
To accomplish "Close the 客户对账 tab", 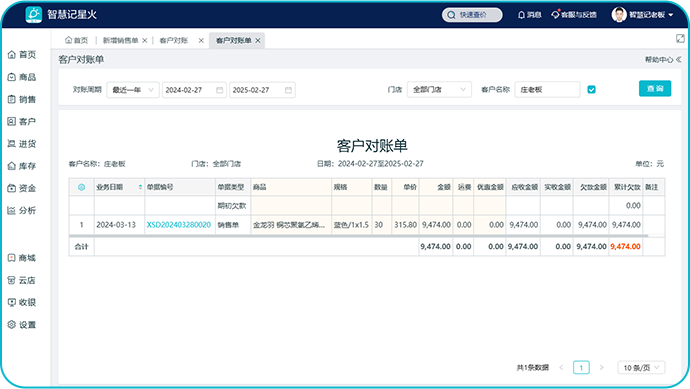I will coord(201,40).
